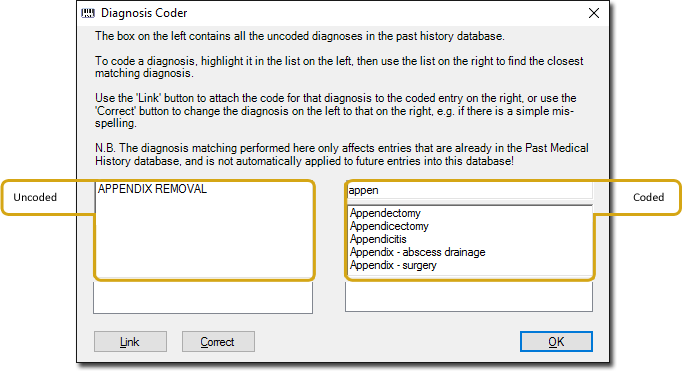This screenshot has width=682, height=371.
Task: Choose 'Appendix - surgery' in the coded list
Action: (393, 265)
